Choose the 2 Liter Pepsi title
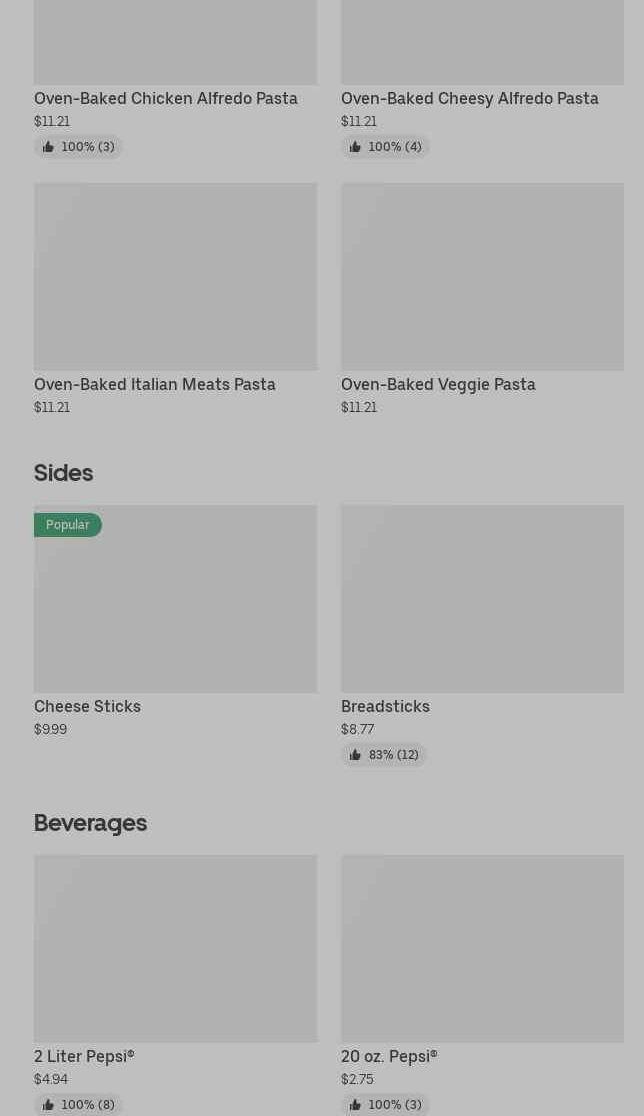The image size is (644, 1116). [84, 1056]
